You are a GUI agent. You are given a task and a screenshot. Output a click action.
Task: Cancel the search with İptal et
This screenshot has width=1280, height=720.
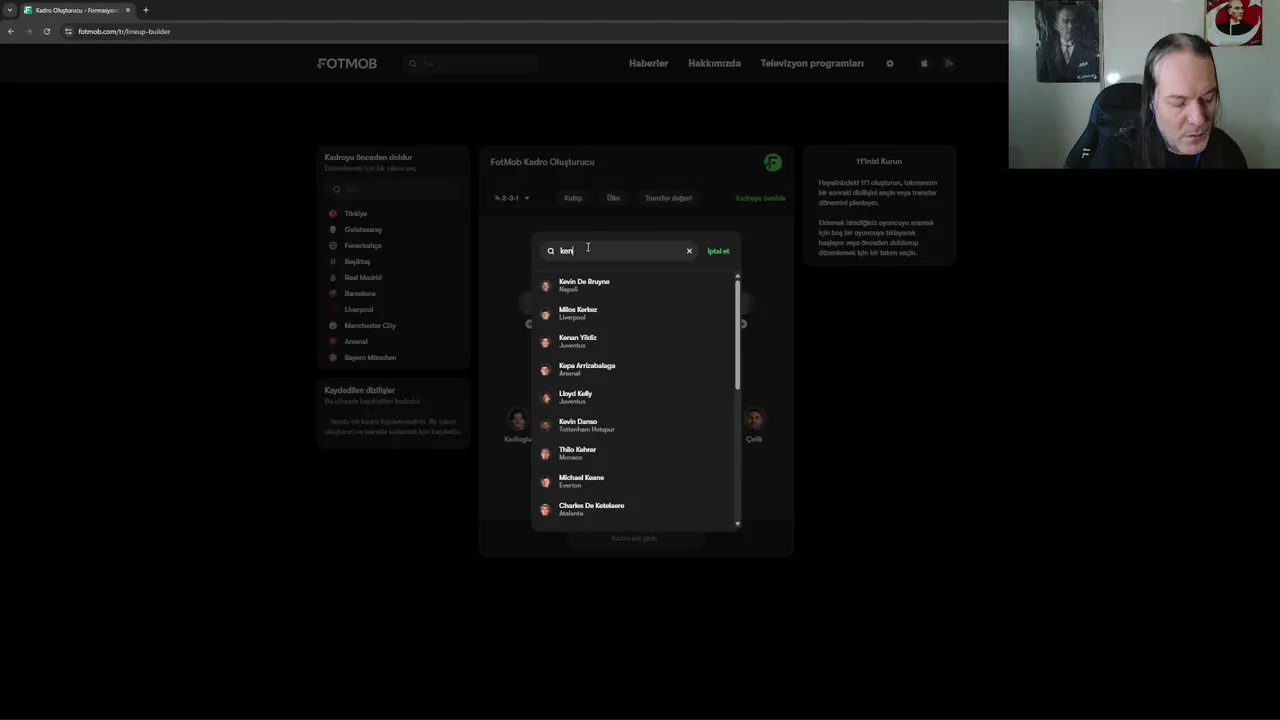tap(718, 251)
